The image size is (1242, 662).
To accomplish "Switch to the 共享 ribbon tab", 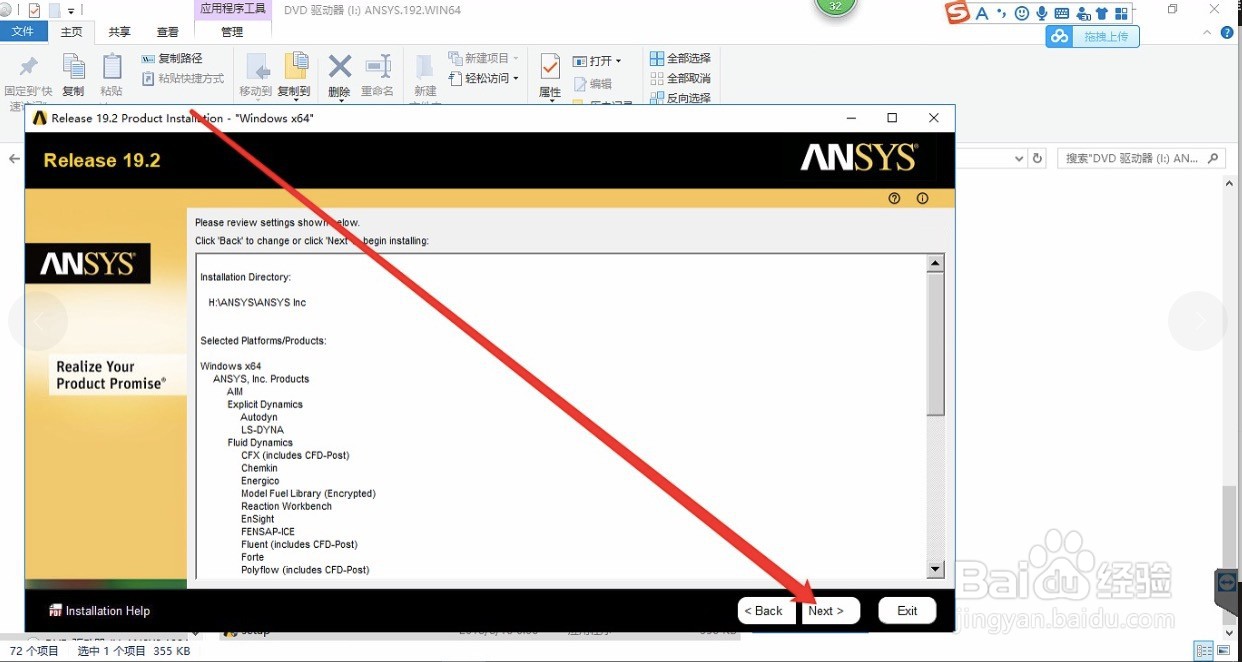I will pos(119,32).
